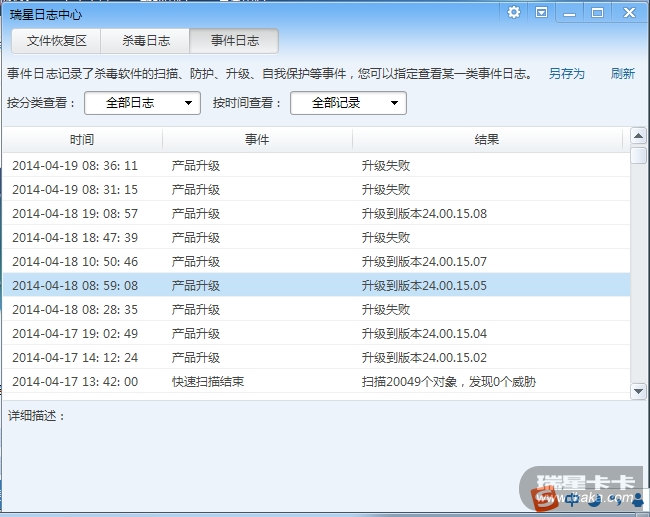Screen dimensions: 650x517
Task: Open settings gear in title bar
Action: tap(514, 12)
